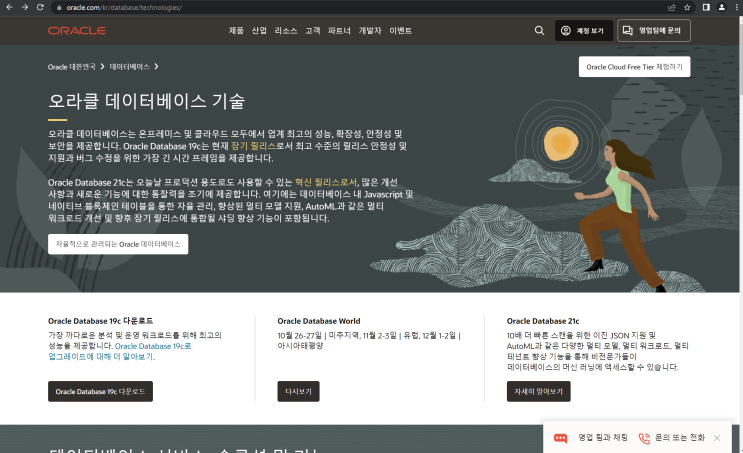
Task: Click the padlock site info icon
Action: [59, 8]
